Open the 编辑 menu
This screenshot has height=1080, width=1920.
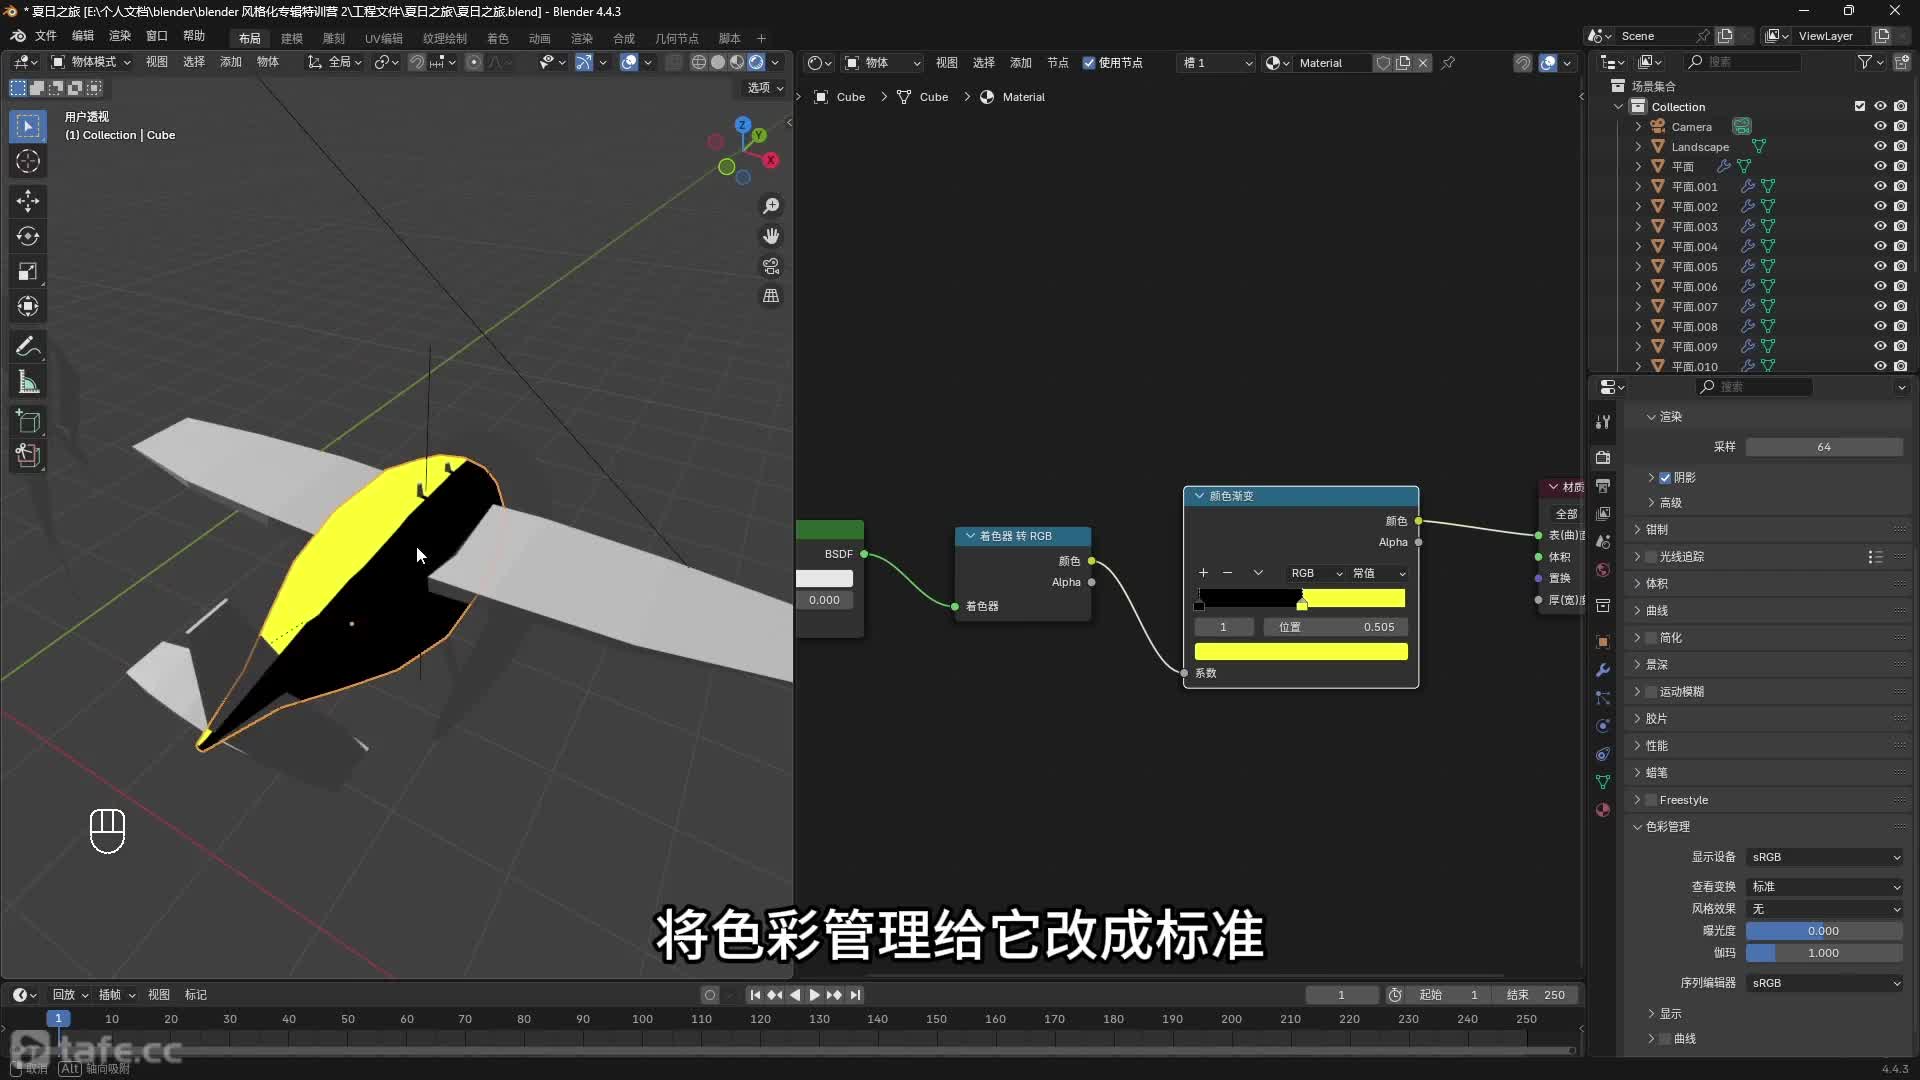click(83, 36)
